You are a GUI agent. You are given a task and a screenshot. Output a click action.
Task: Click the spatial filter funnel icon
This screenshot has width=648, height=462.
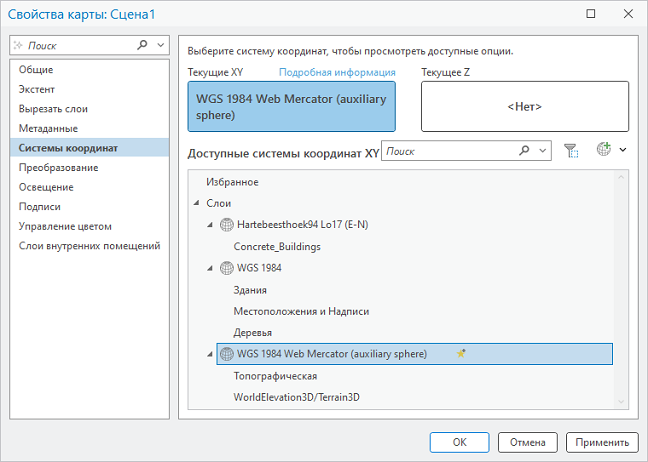pos(571,150)
